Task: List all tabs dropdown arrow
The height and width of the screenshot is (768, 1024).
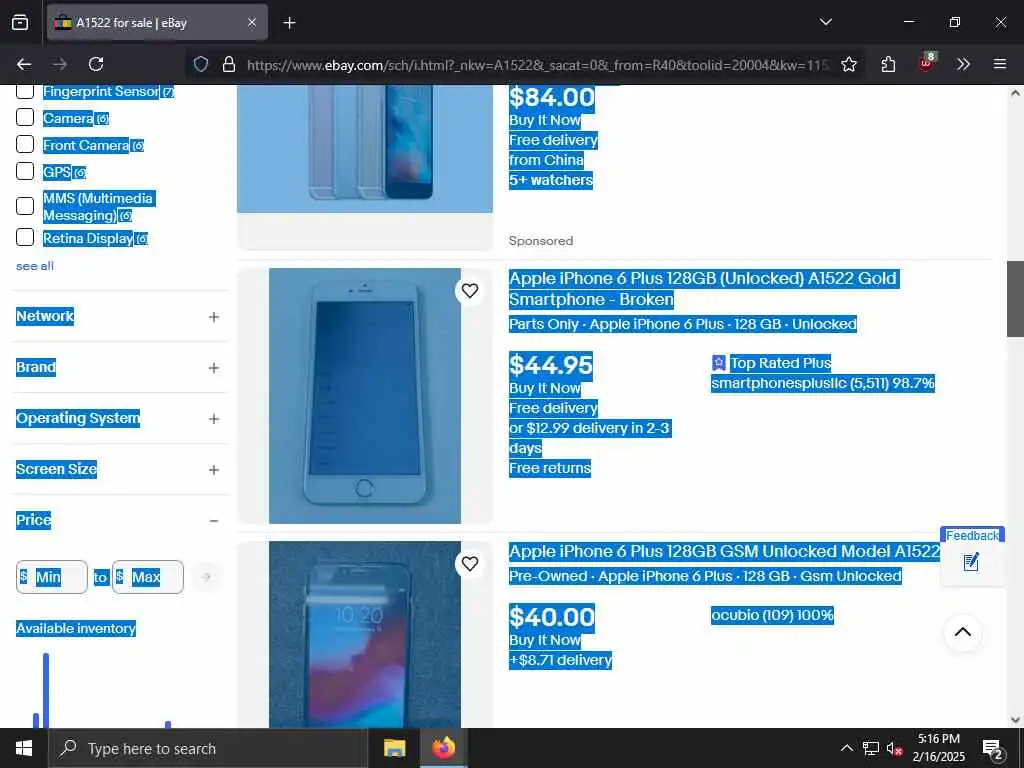Action: pos(825,22)
